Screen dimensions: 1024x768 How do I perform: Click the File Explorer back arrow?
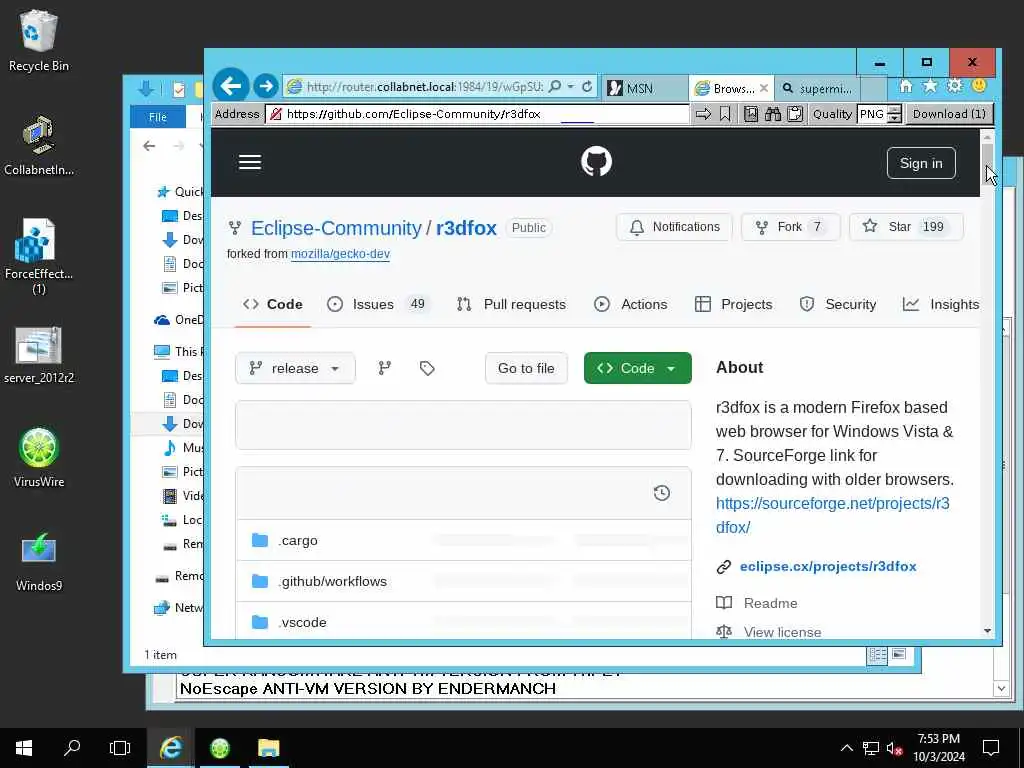coord(150,146)
